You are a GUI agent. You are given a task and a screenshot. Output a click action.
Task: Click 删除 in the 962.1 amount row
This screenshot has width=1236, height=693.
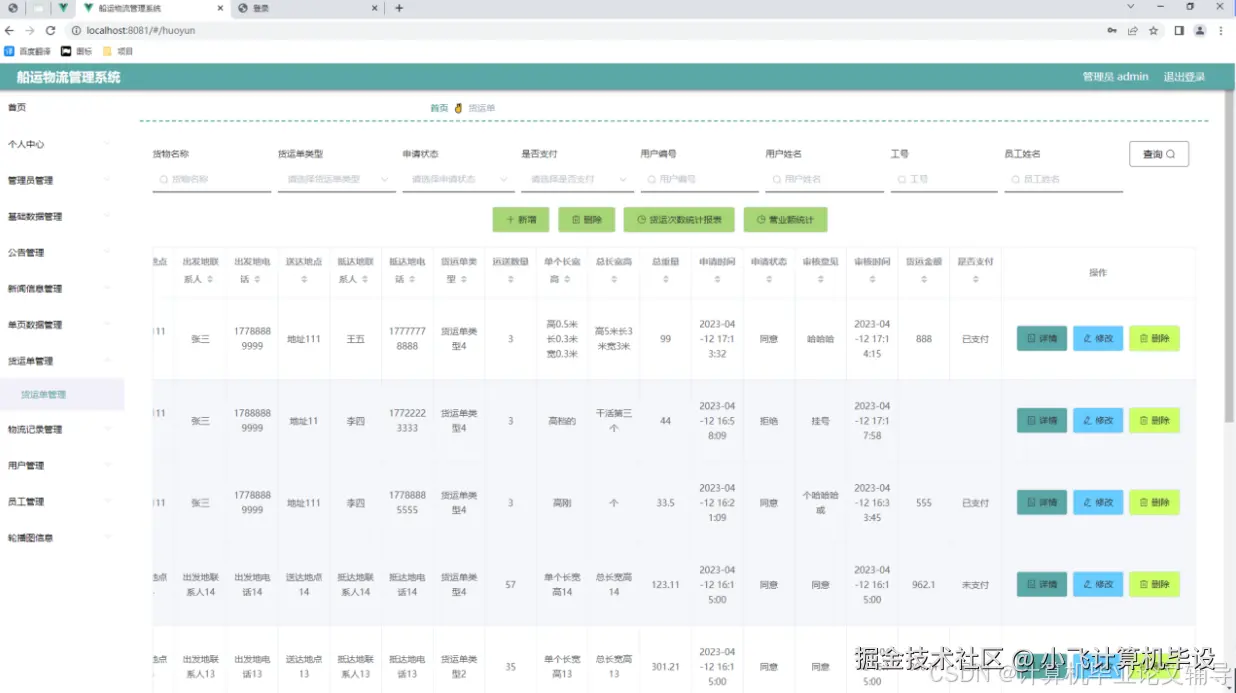pos(1154,585)
